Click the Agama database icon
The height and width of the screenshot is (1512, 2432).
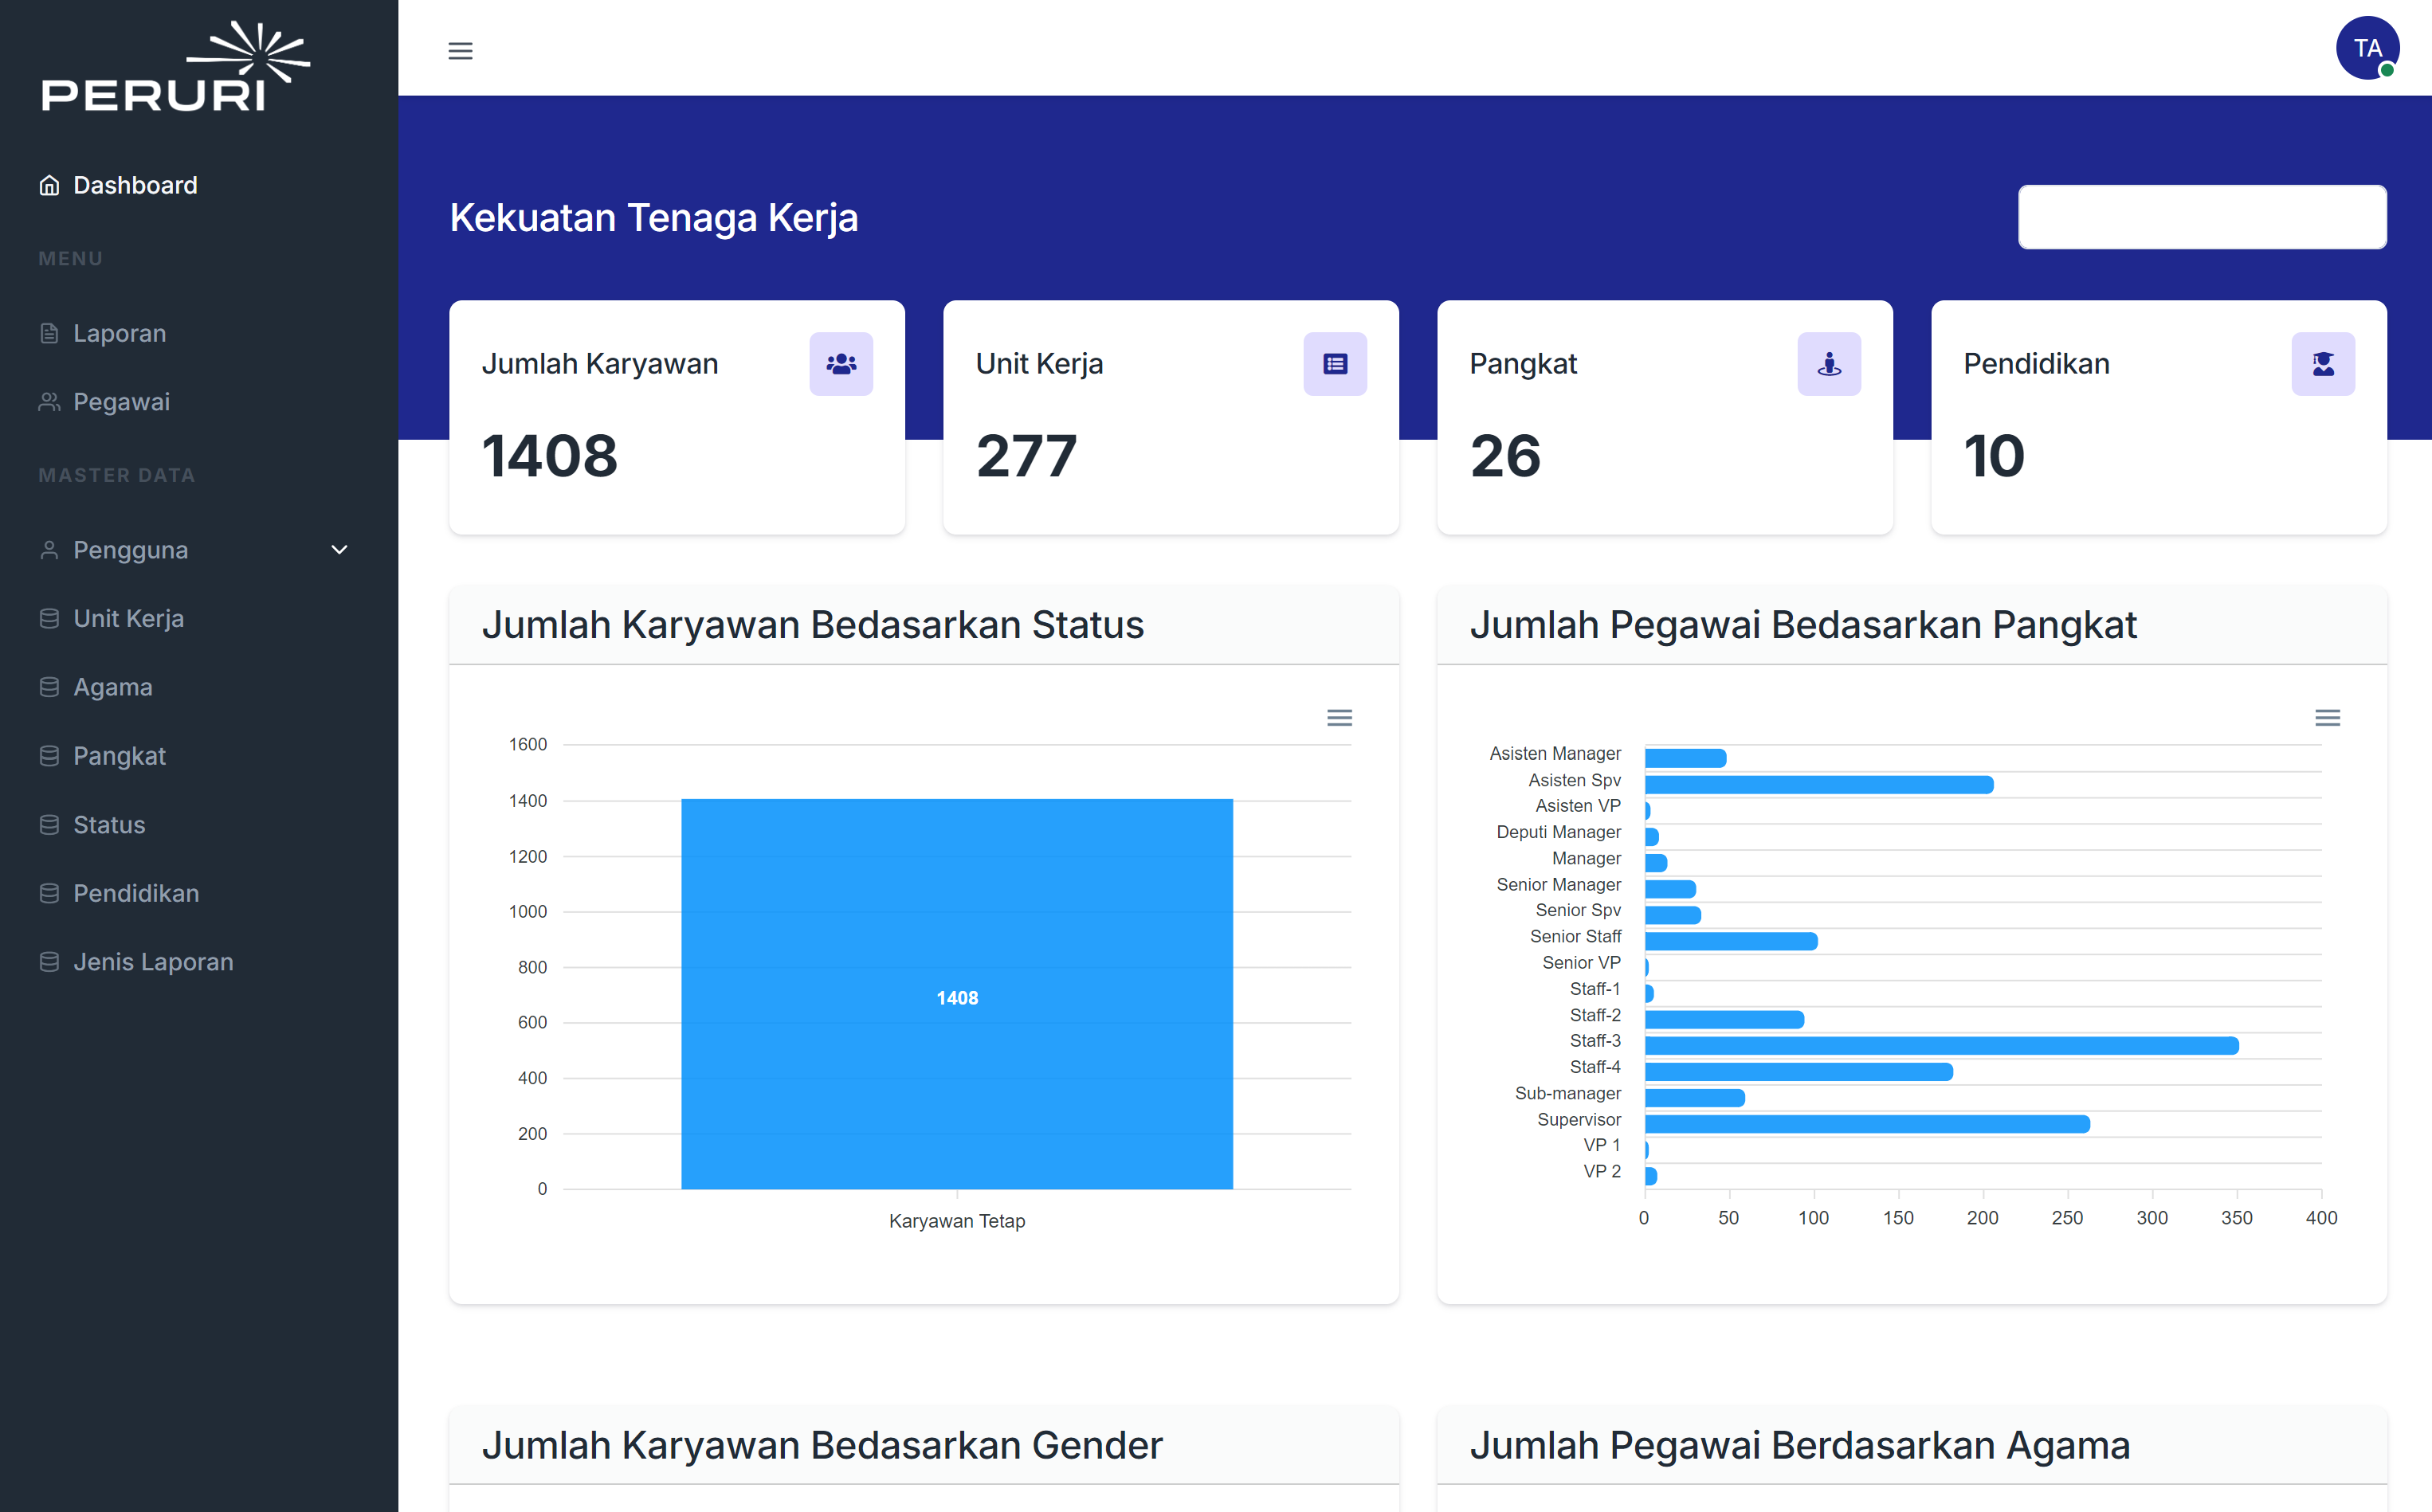49,687
